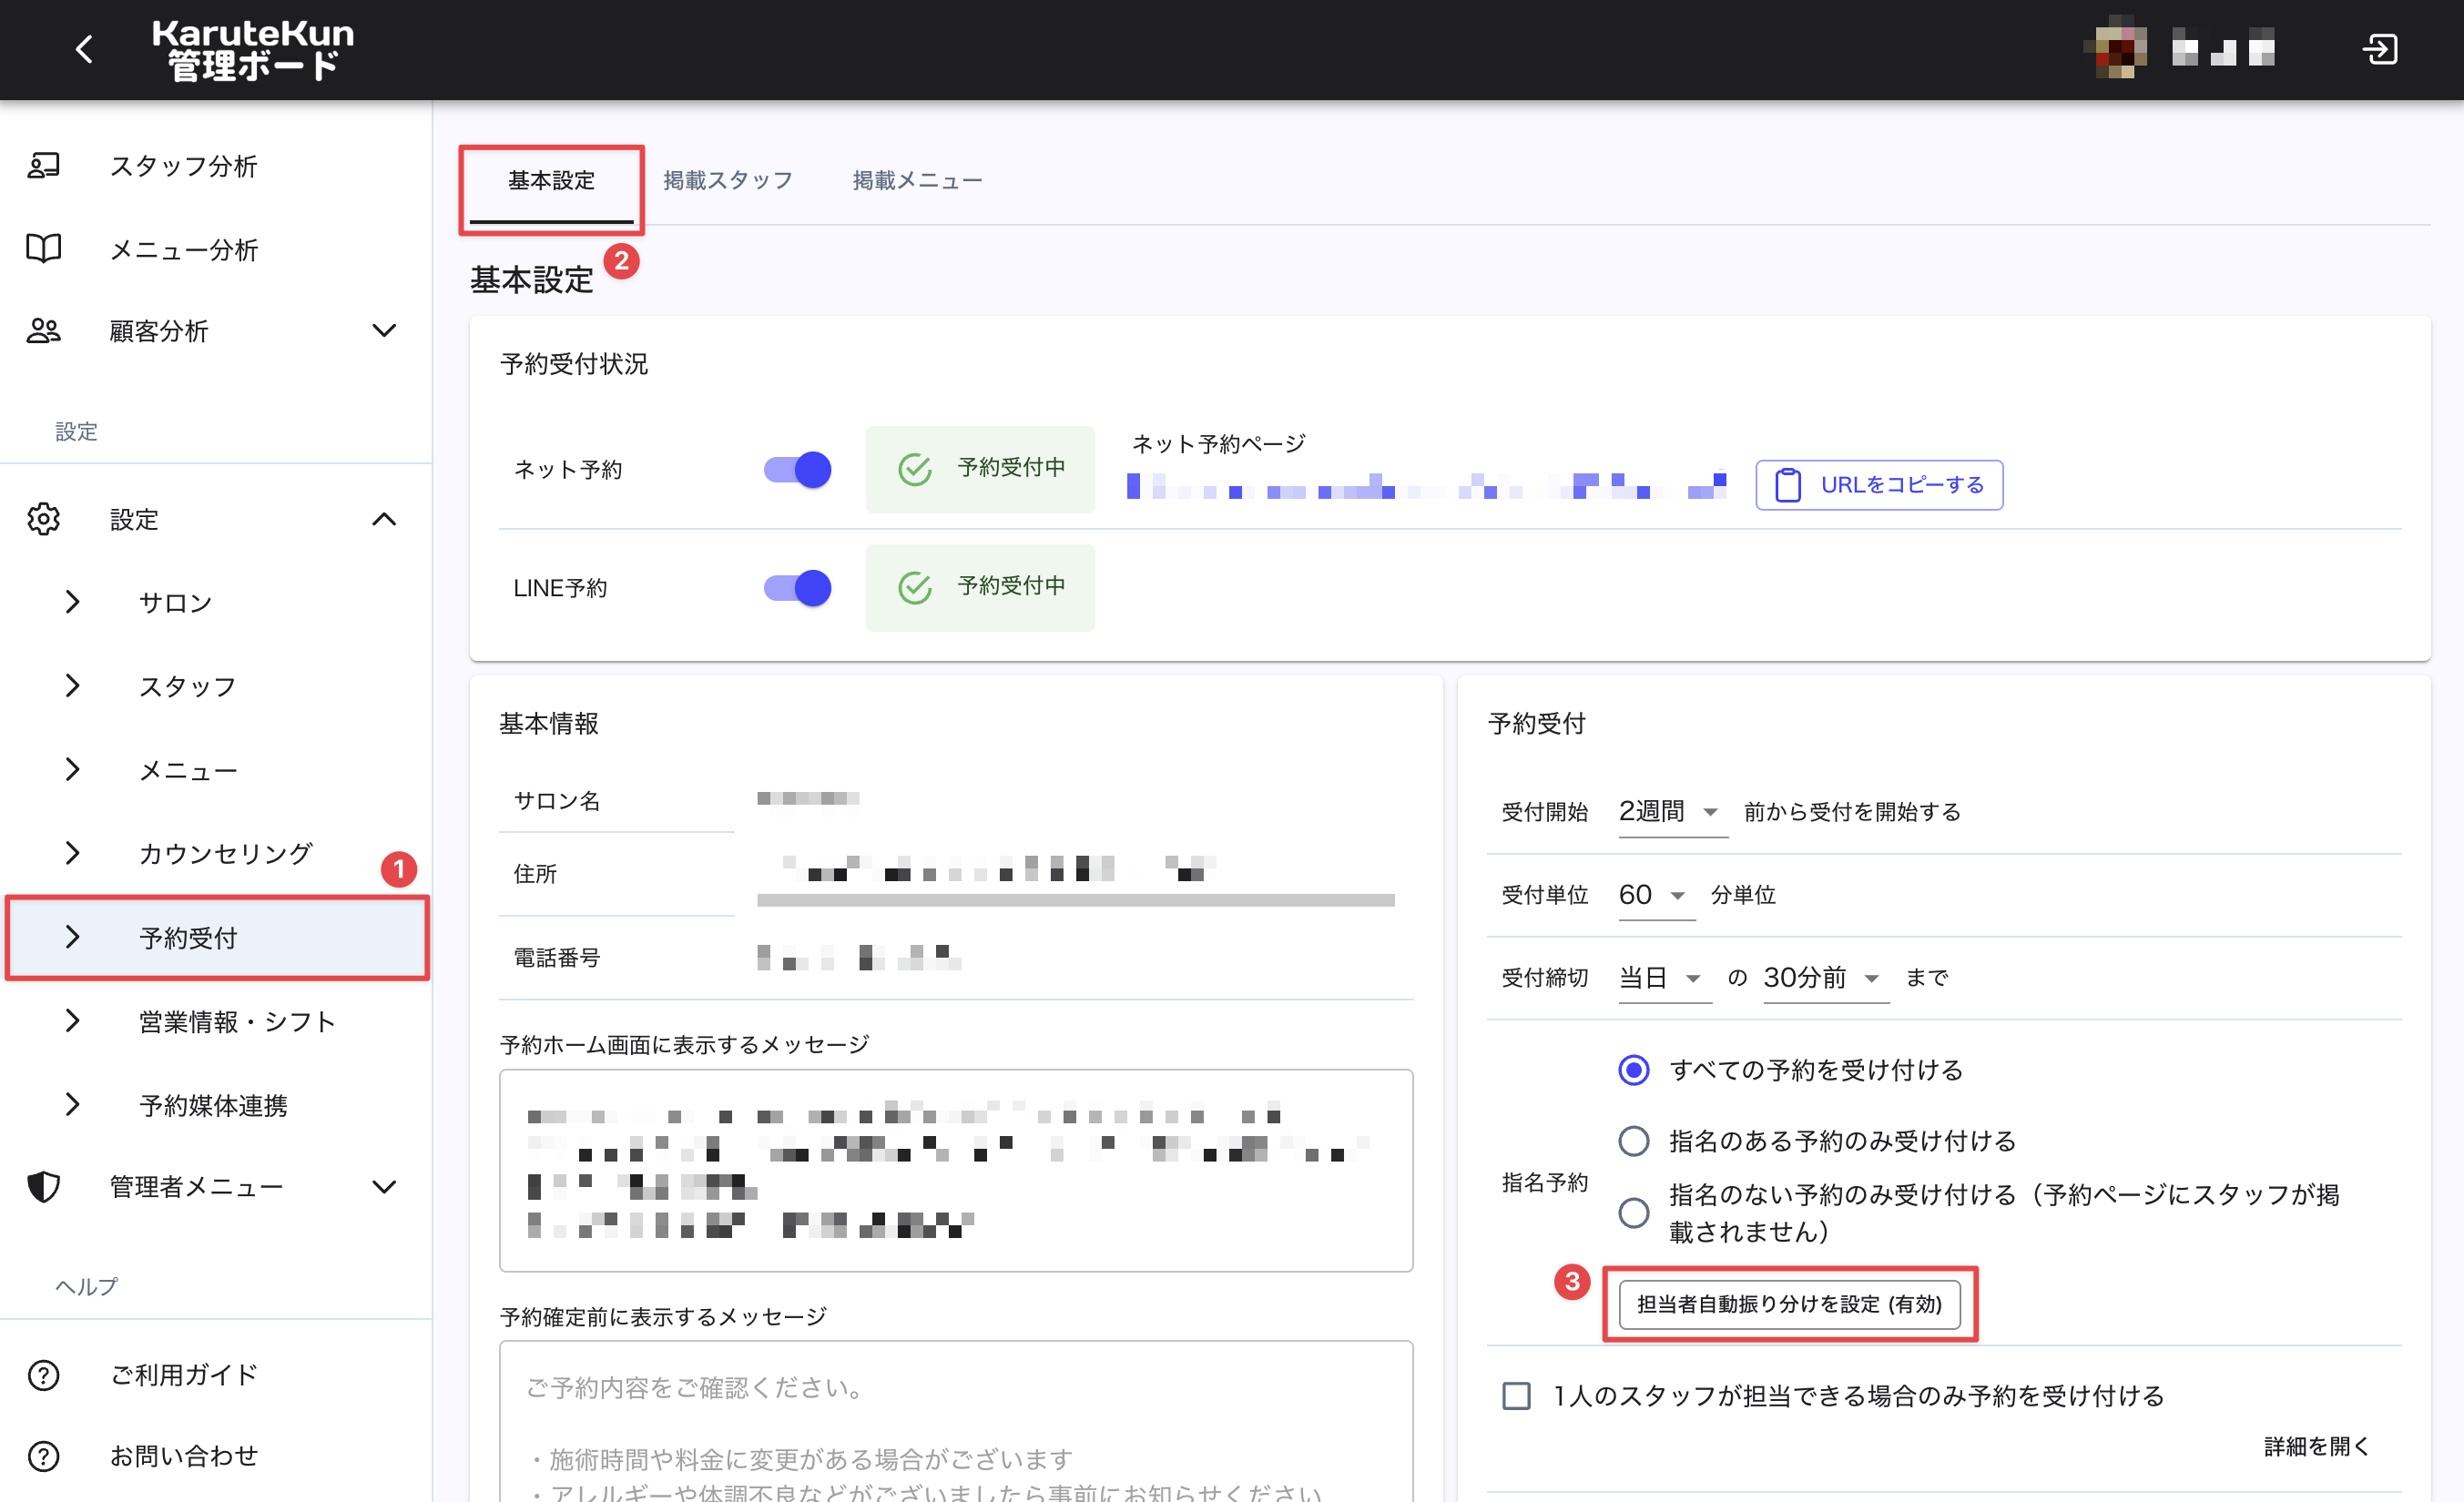Click the URLをコピーする button
This screenshot has height=1502, width=2464.
coord(1879,485)
